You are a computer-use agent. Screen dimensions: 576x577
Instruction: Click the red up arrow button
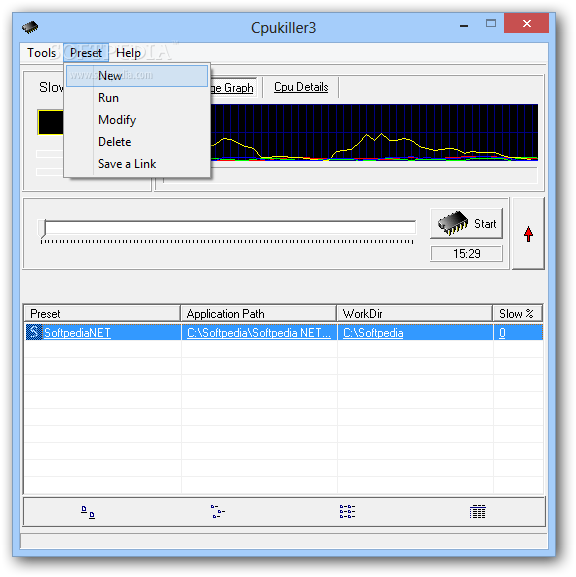(x=528, y=234)
